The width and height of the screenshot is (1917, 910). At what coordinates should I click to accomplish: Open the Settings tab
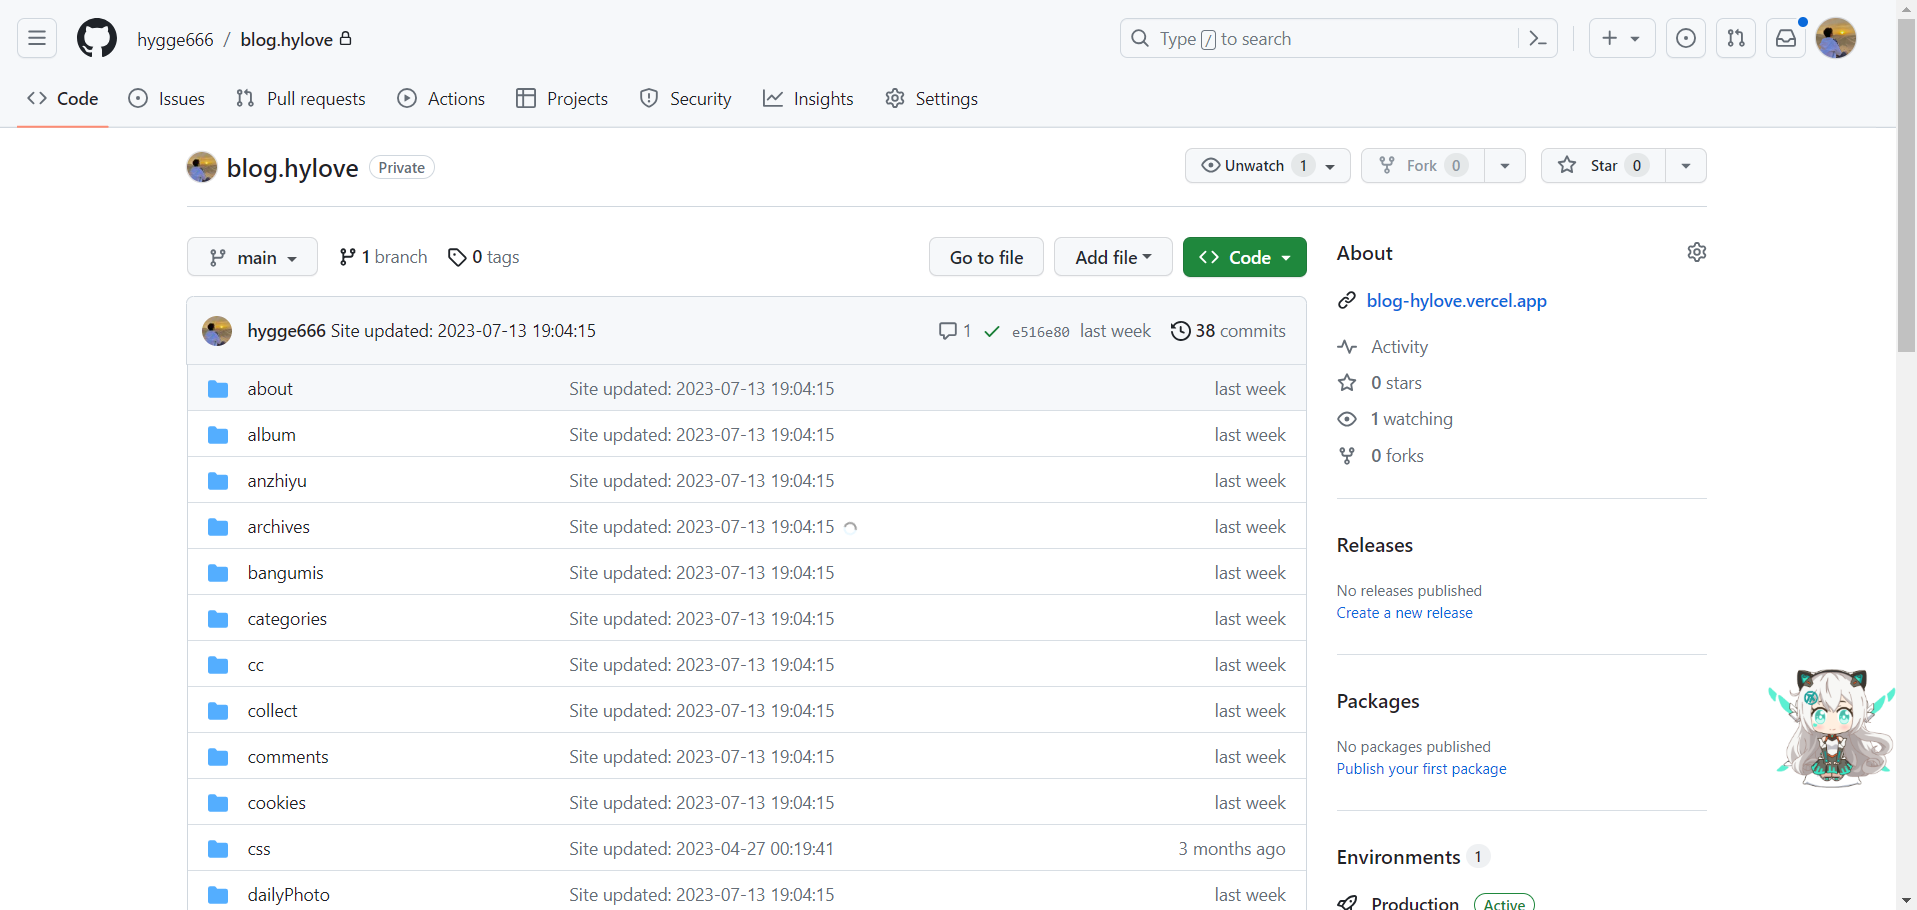tap(931, 99)
